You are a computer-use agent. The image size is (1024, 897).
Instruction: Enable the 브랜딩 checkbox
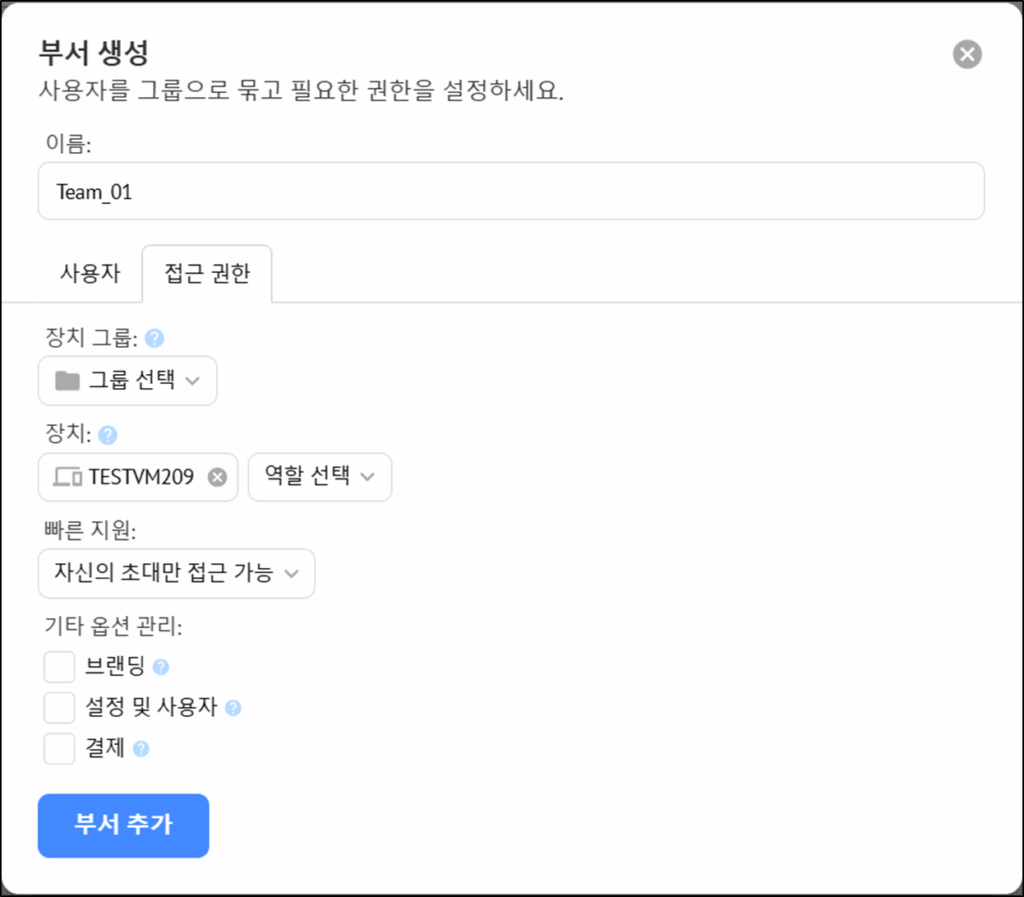coord(59,667)
